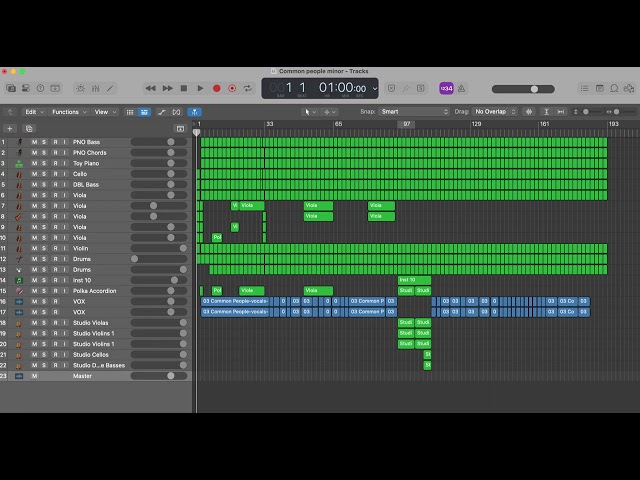Toggle Cycle mode
The height and width of the screenshot is (480, 640).
tap(248, 88)
